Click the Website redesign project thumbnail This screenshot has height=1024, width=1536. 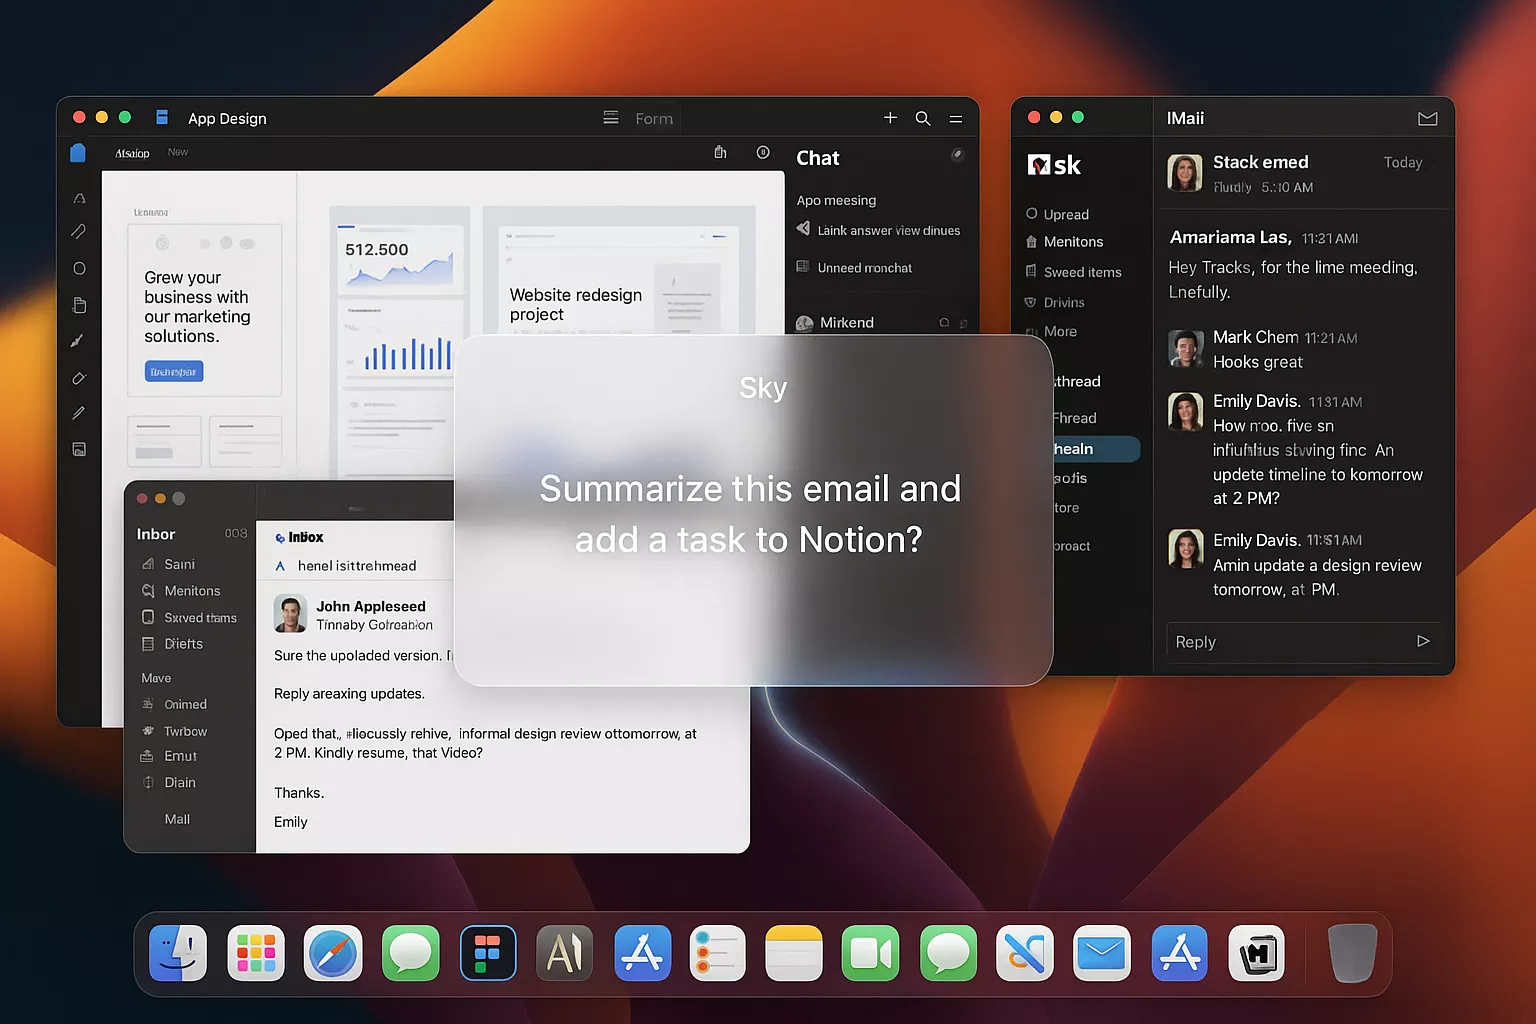pos(618,272)
